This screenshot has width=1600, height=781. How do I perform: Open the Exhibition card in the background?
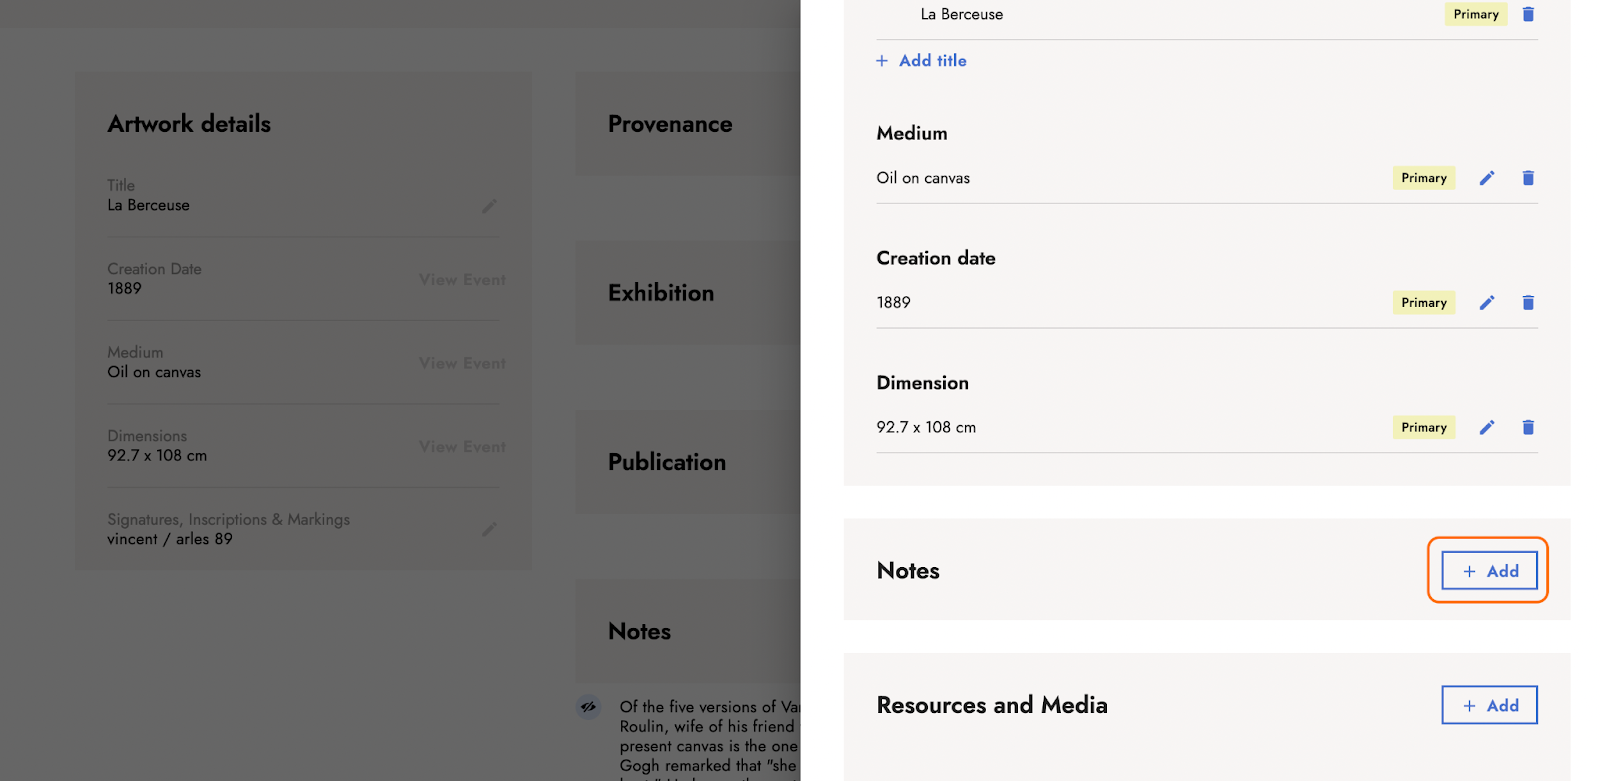[x=688, y=293]
